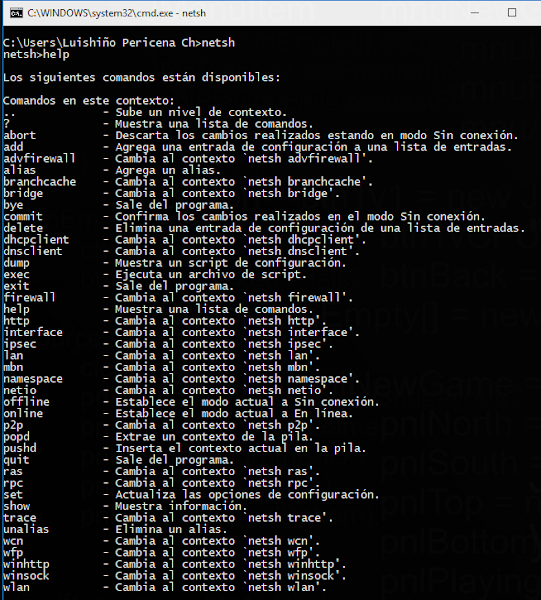Click the 'wlan' command at the bottom
Image resolution: width=541 pixels, height=600 pixels.
(x=16, y=587)
